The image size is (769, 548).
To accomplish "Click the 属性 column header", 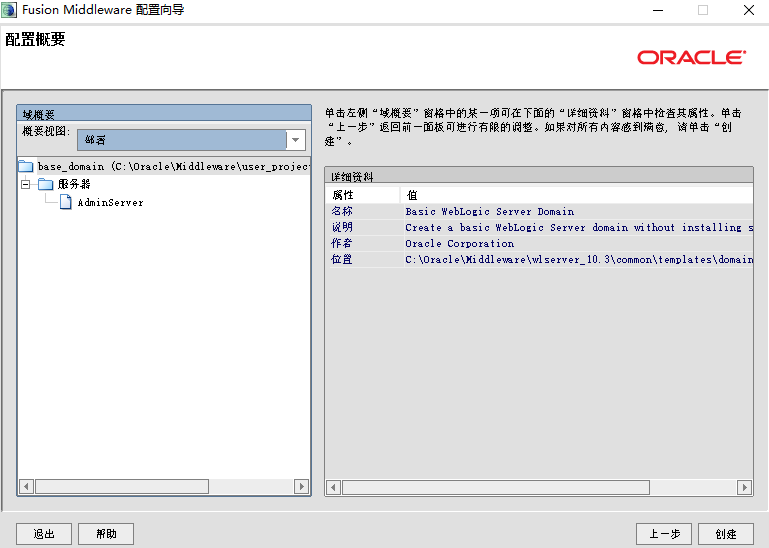I will click(x=363, y=195).
